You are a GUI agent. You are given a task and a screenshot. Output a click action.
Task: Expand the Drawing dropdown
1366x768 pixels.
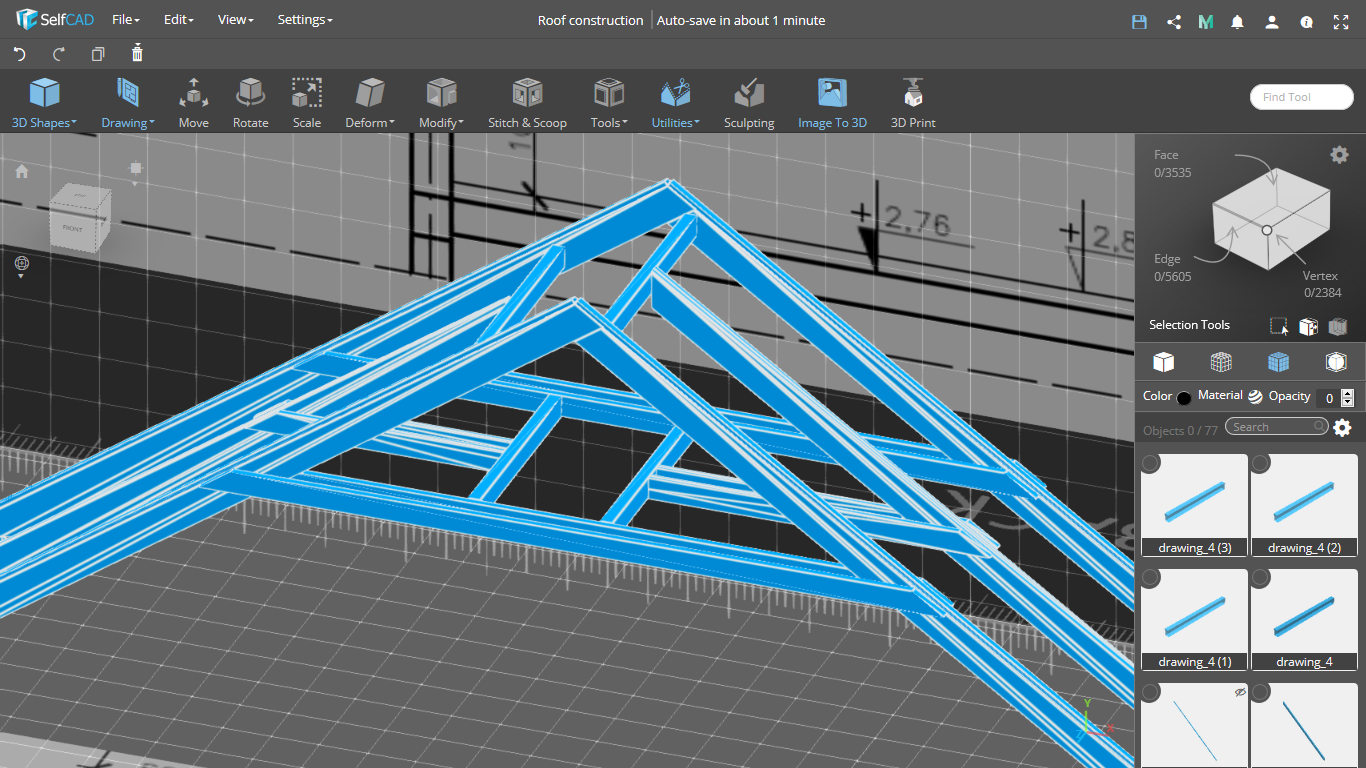coord(127,104)
